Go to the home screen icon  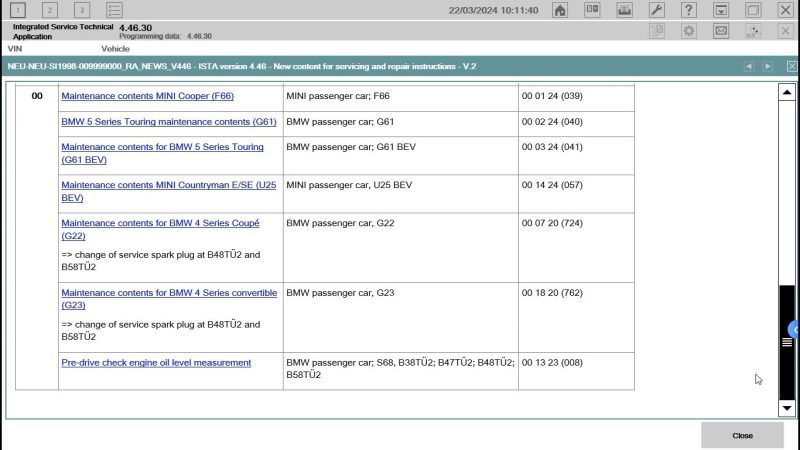coord(560,10)
